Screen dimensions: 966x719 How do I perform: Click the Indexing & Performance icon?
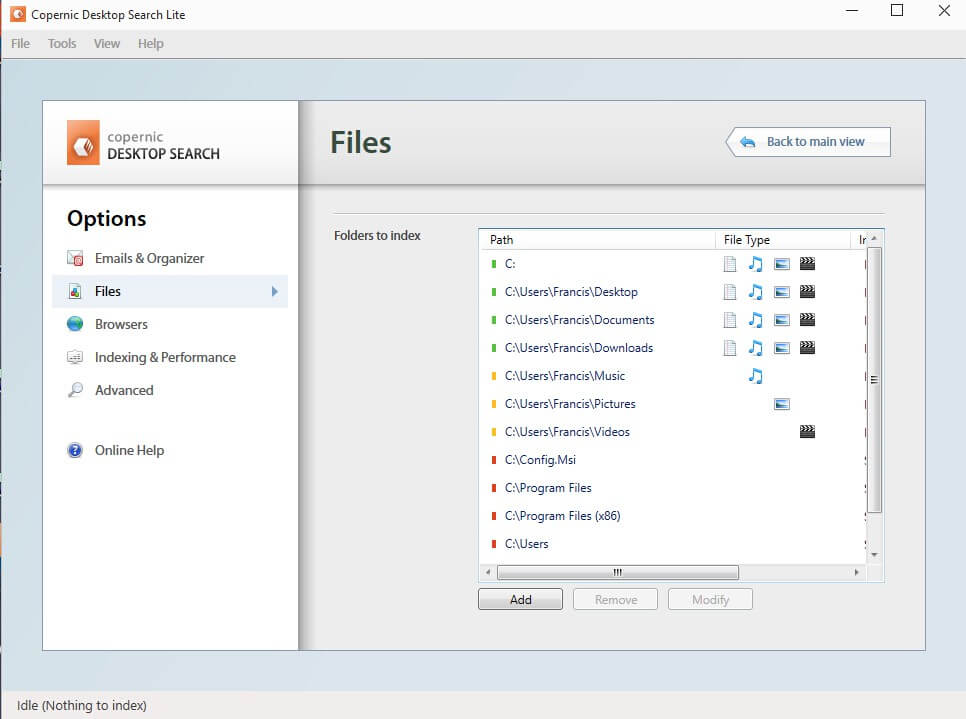75,357
